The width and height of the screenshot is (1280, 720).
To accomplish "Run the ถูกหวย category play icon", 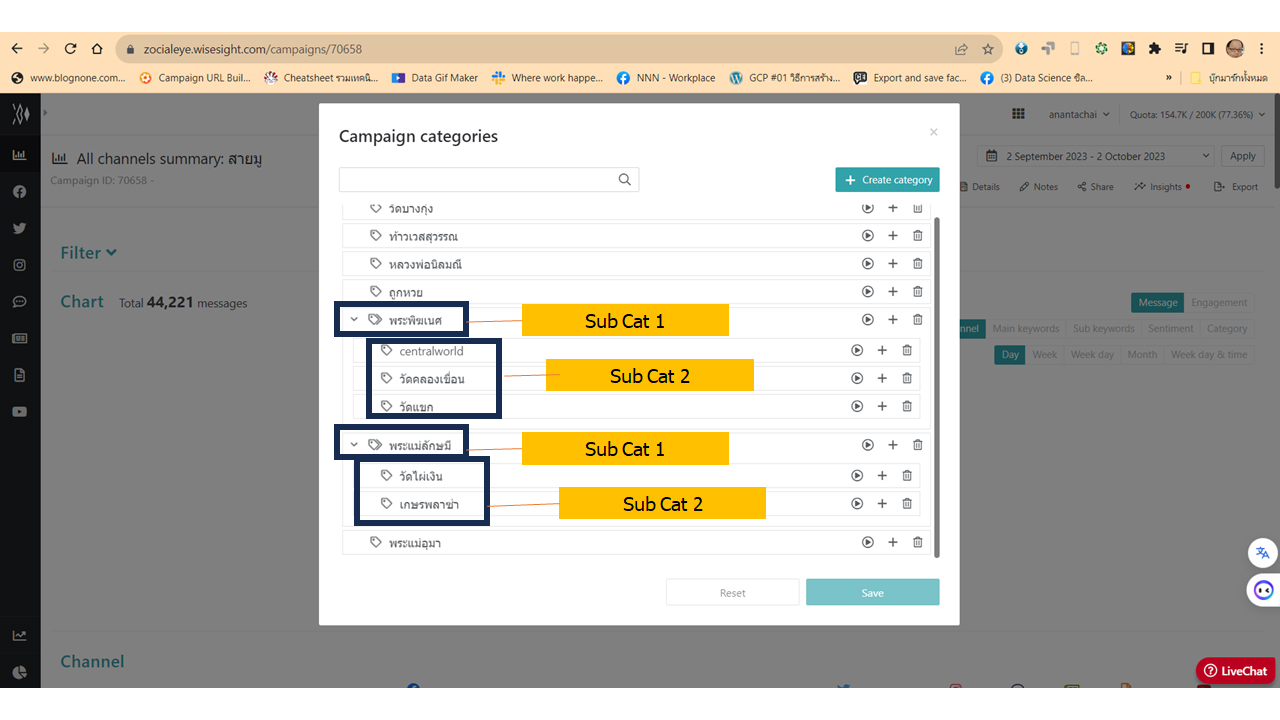I will pyautogui.click(x=868, y=292).
